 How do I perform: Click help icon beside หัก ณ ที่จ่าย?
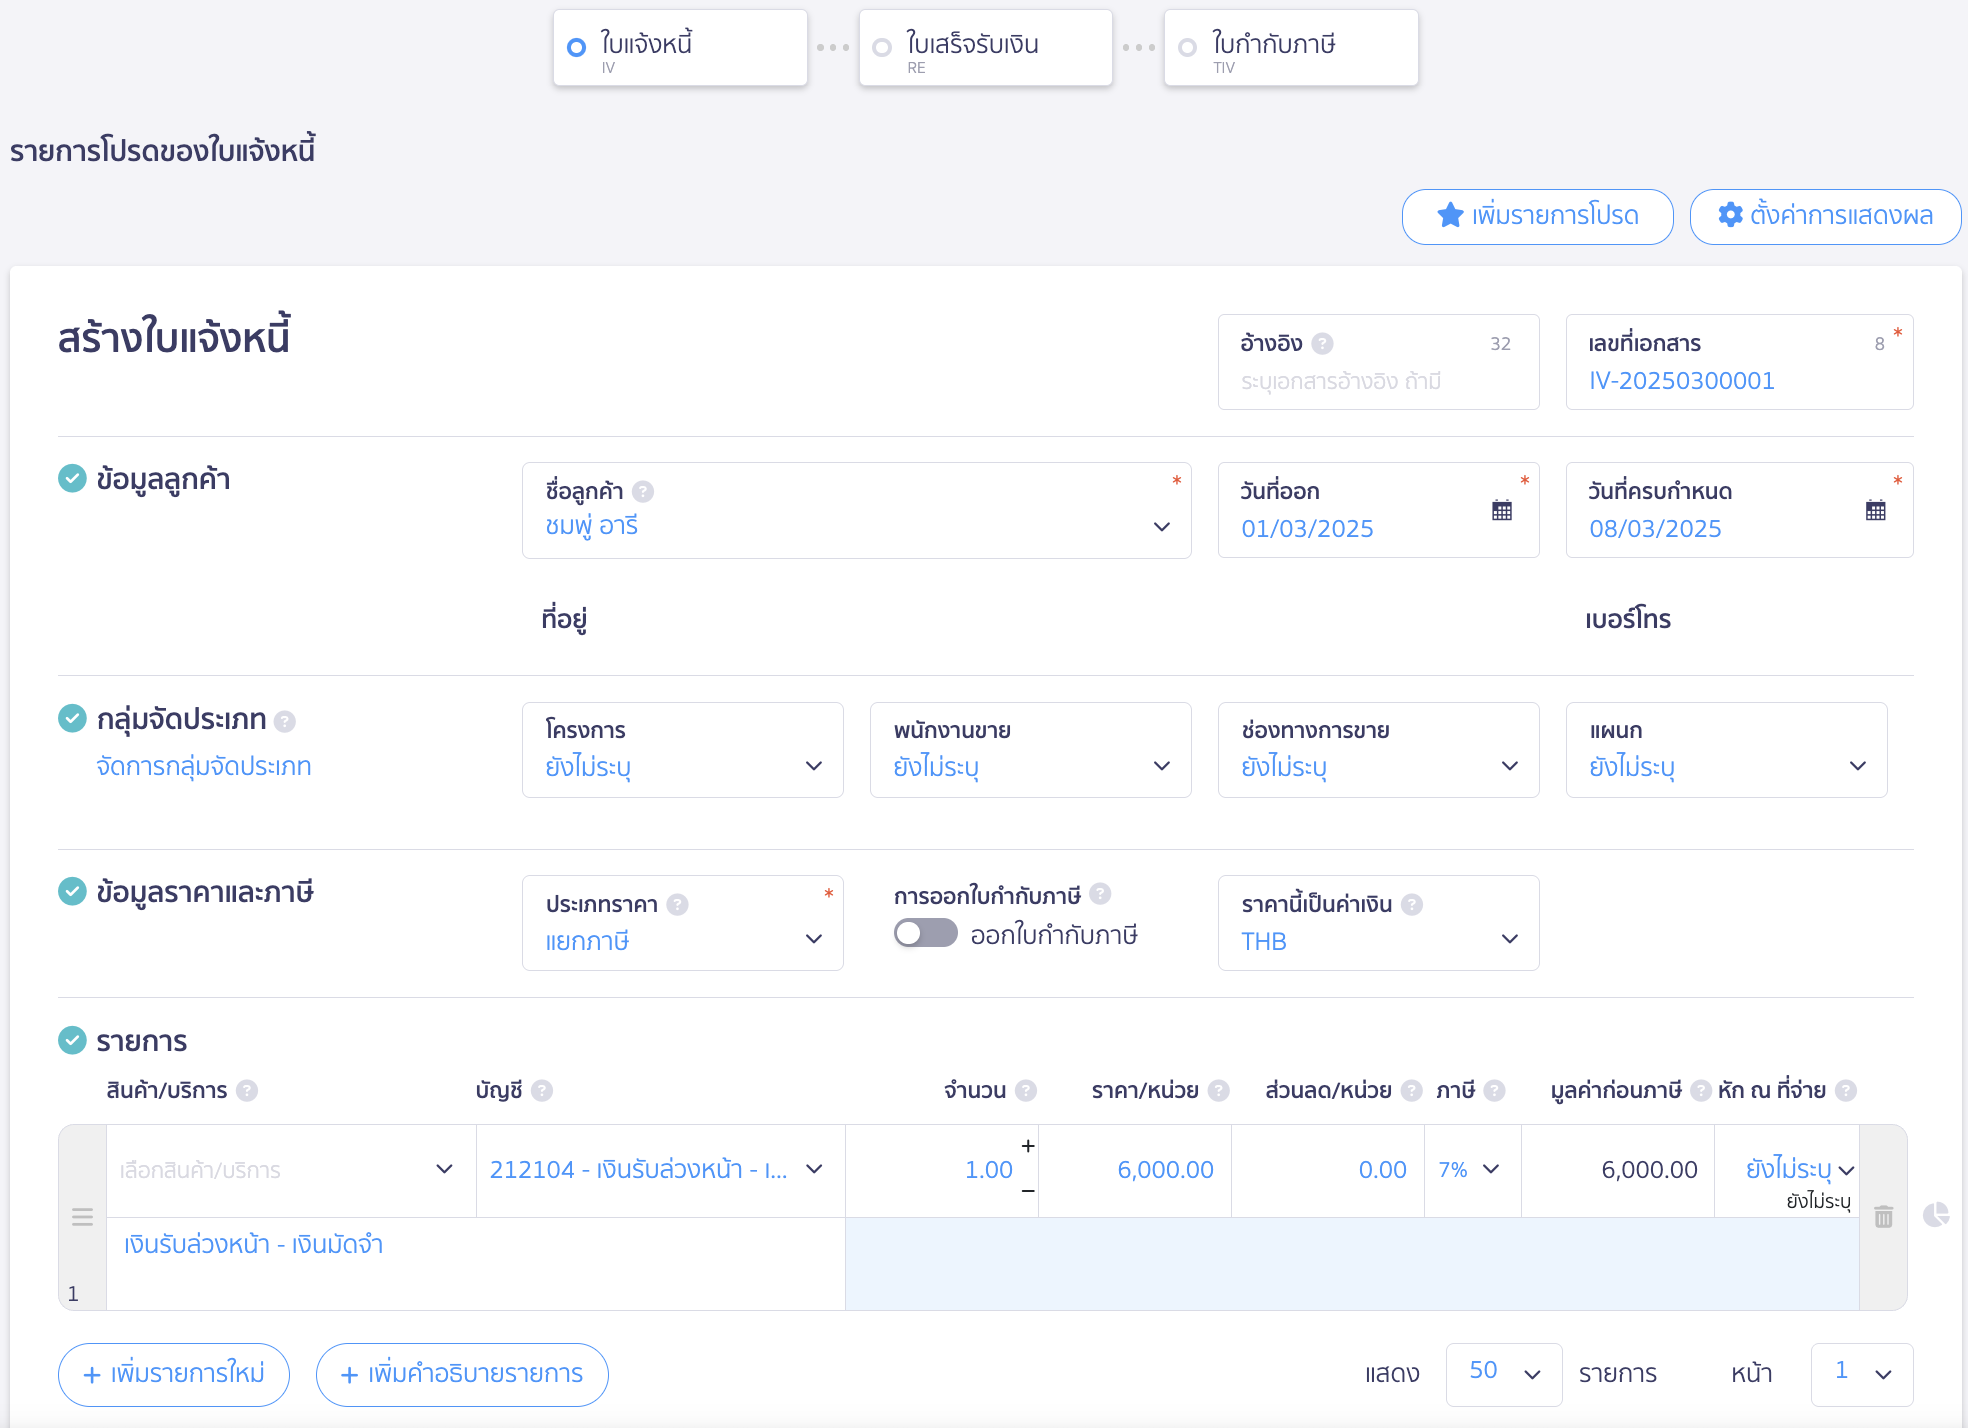[x=1846, y=1091]
